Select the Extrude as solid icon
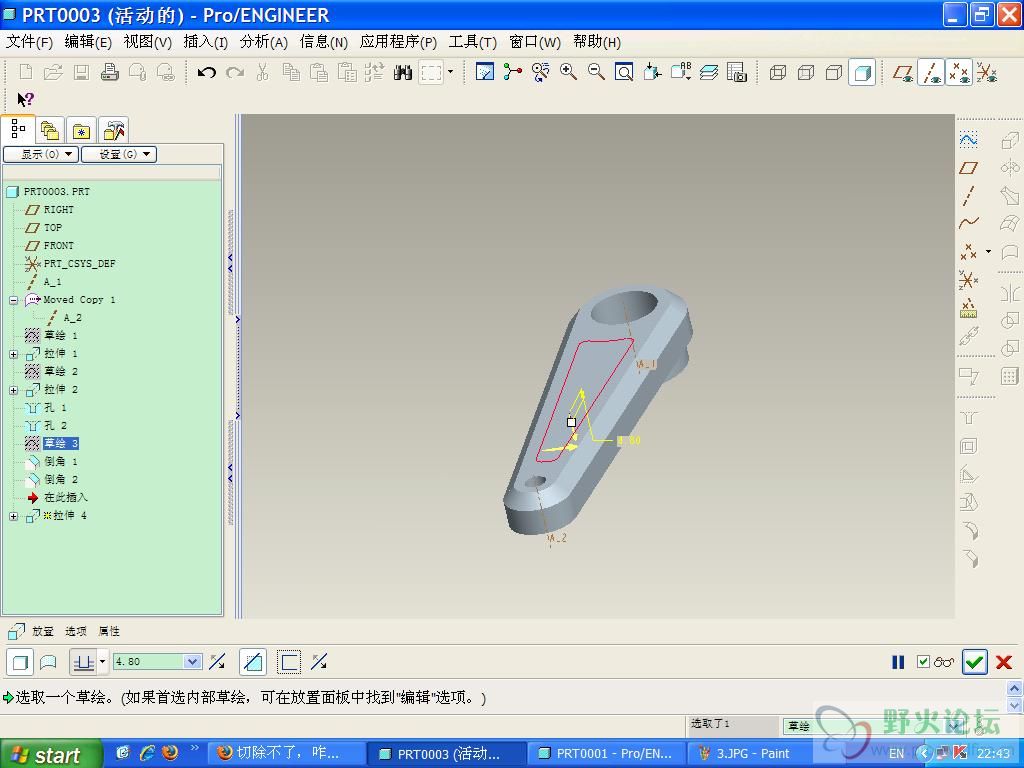The image size is (1024, 768). point(20,662)
